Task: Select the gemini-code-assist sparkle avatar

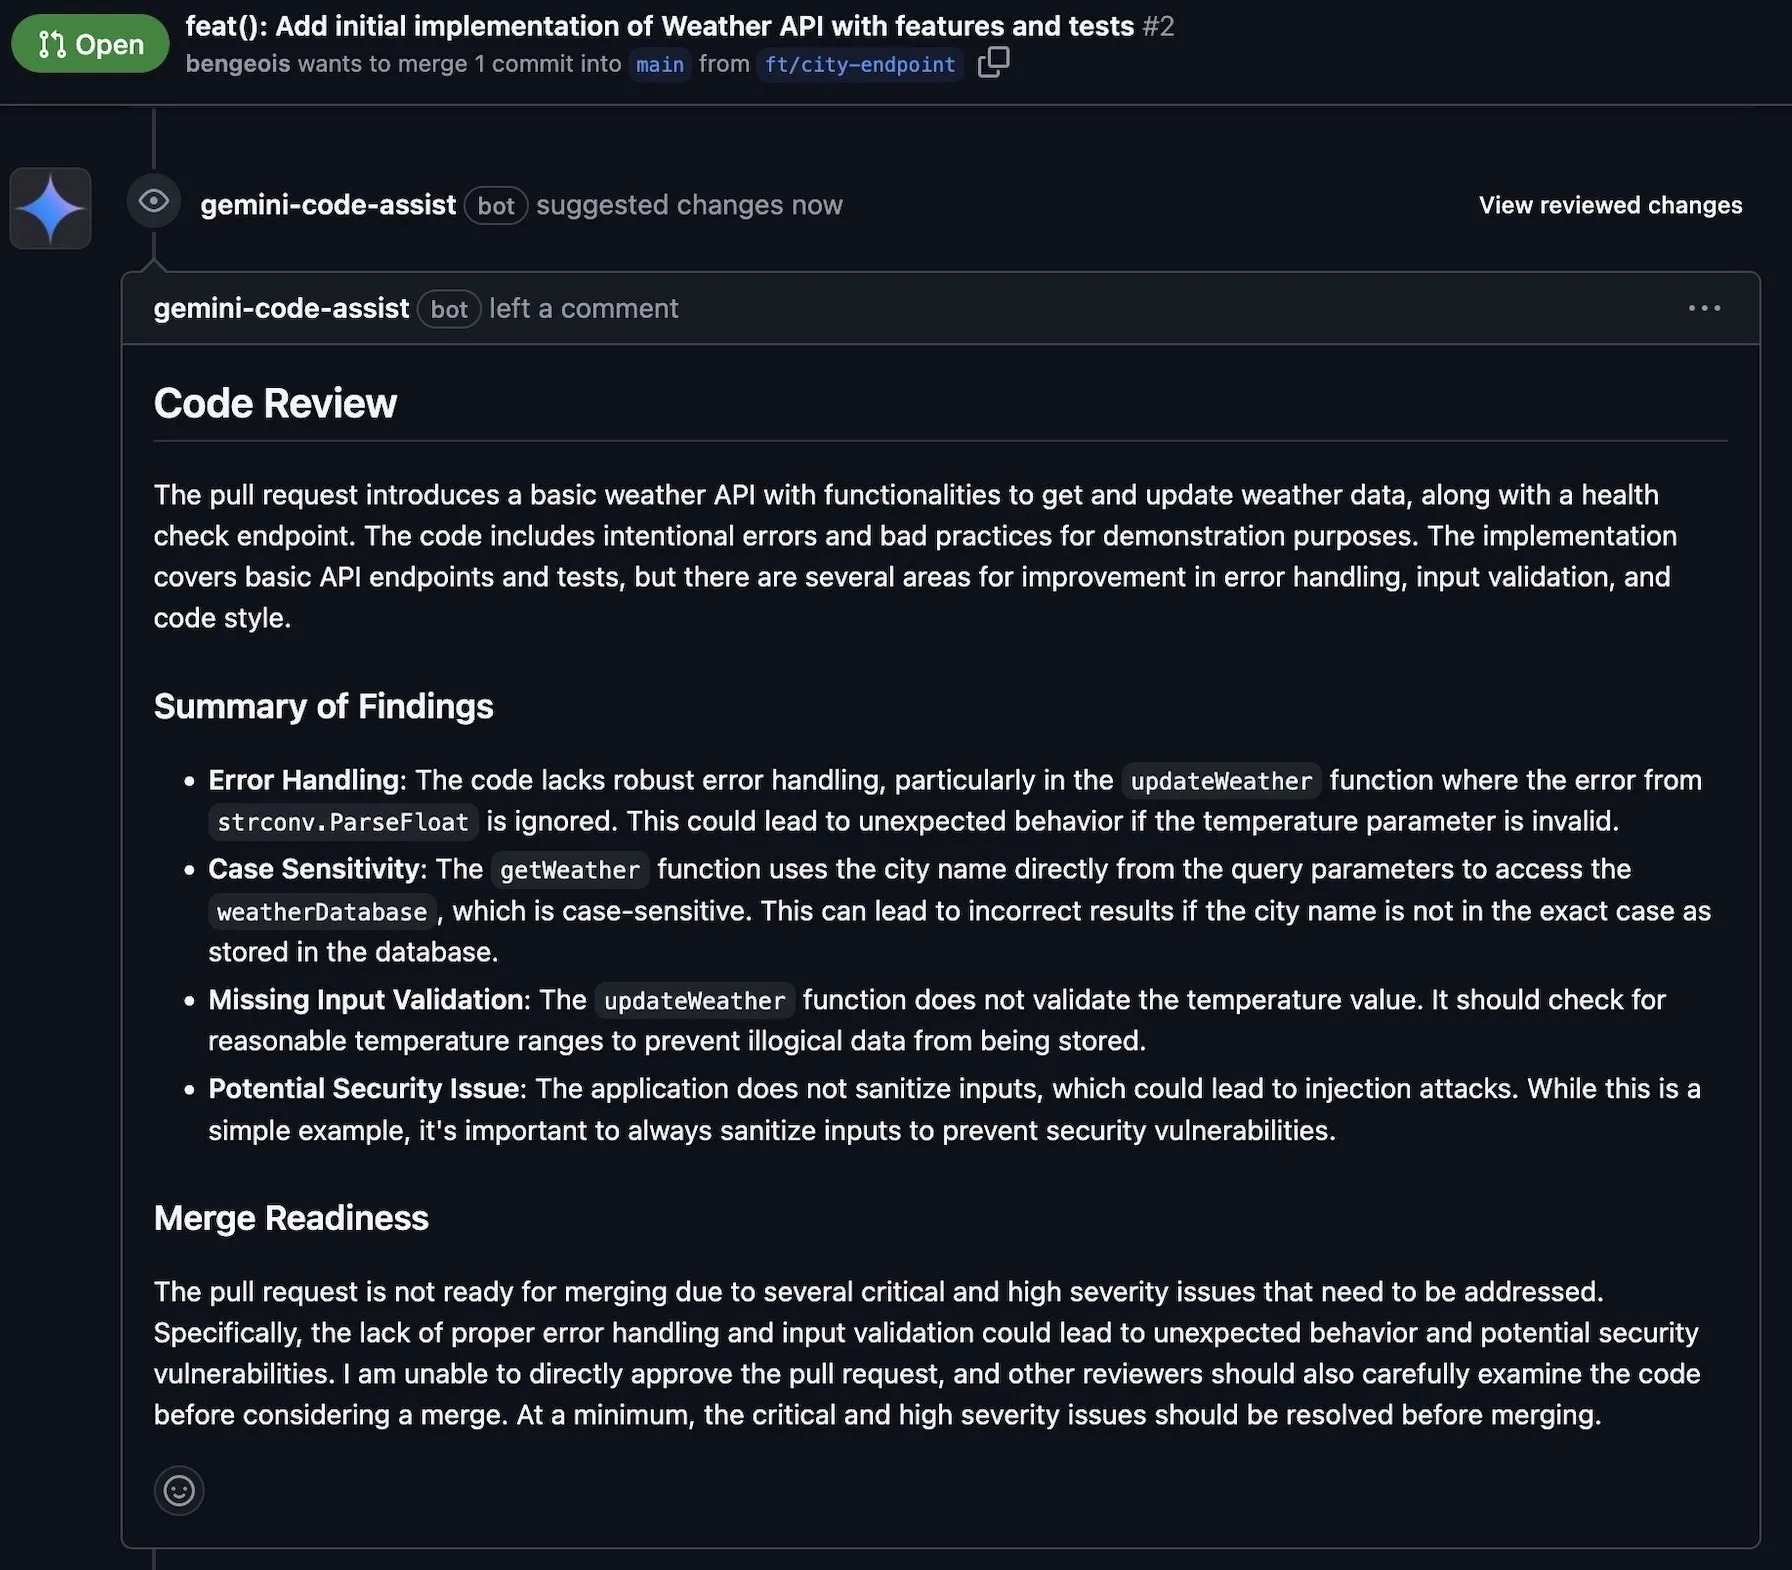Action: click(x=50, y=207)
